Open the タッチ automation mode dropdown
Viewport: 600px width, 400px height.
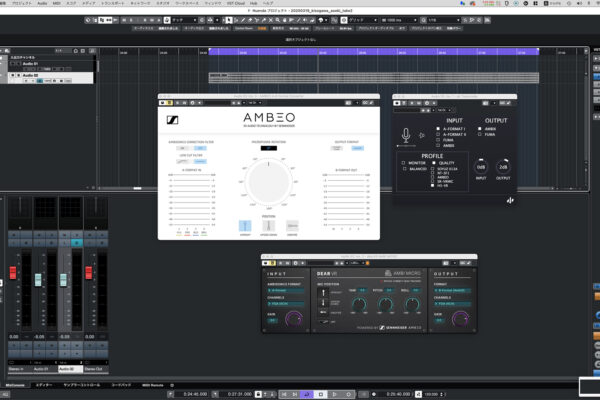184,20
